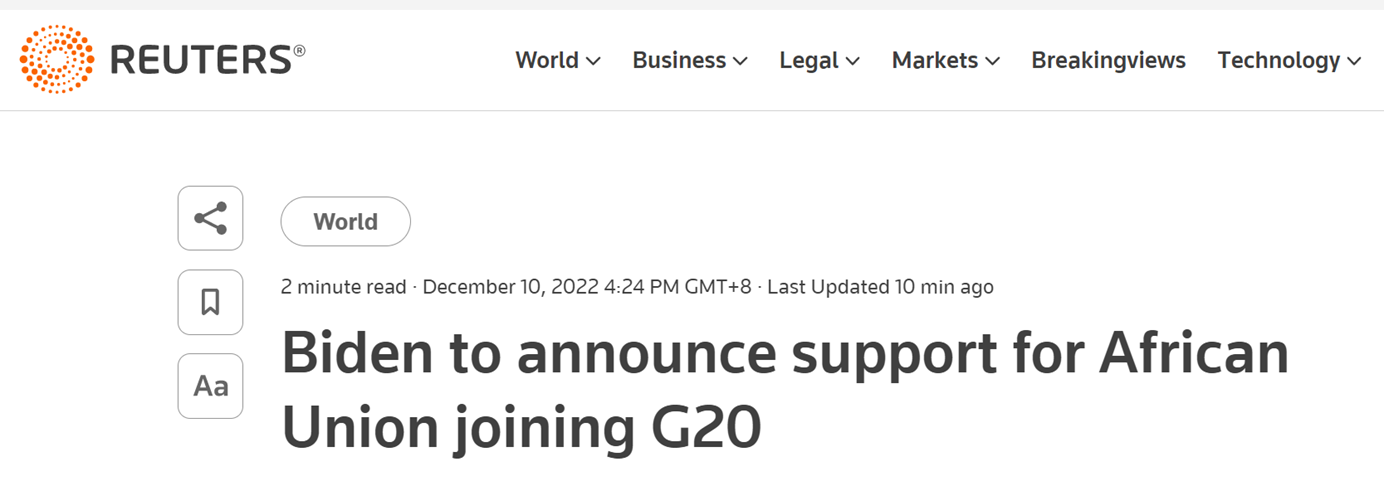Viewport: 1384px width, 486px height.
Task: Click the Reuters sunburst logo icon
Action: point(57,60)
